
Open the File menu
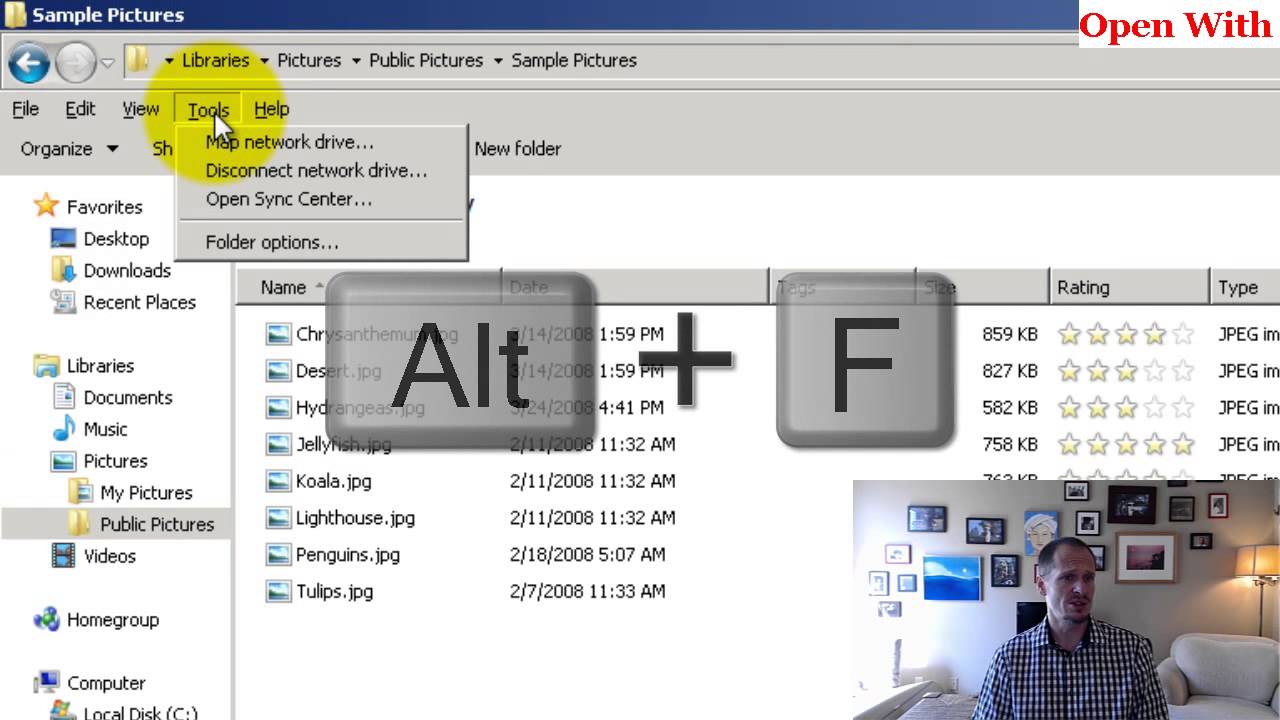pos(25,109)
